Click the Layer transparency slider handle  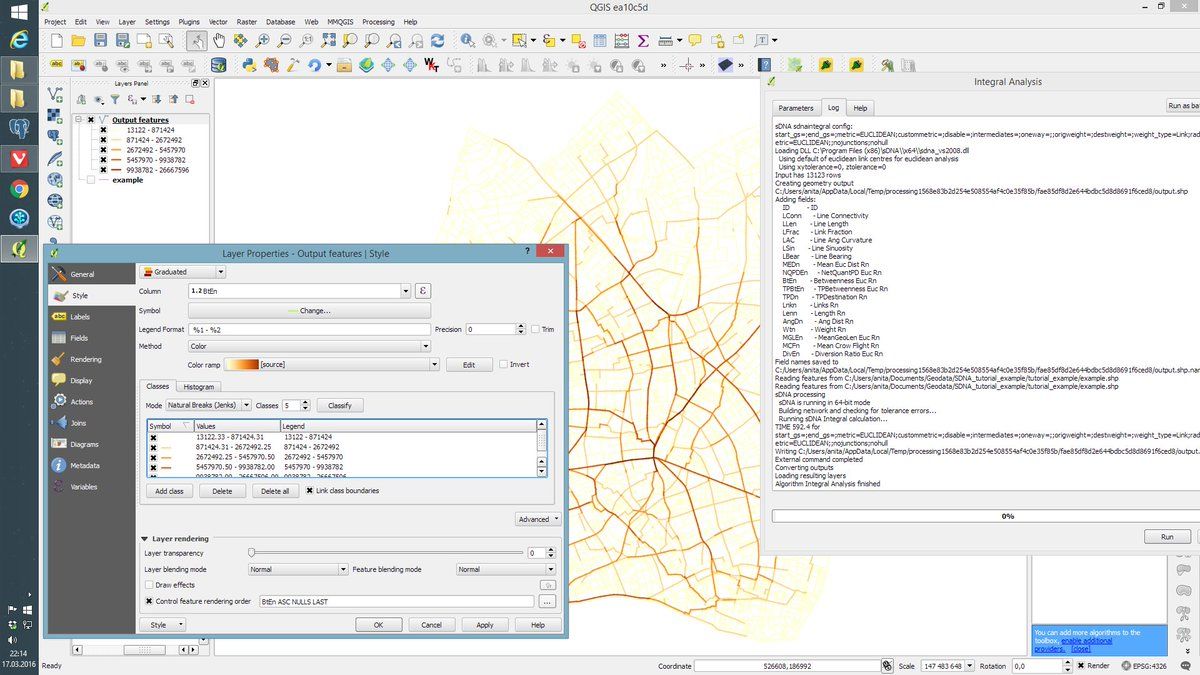tap(252, 552)
